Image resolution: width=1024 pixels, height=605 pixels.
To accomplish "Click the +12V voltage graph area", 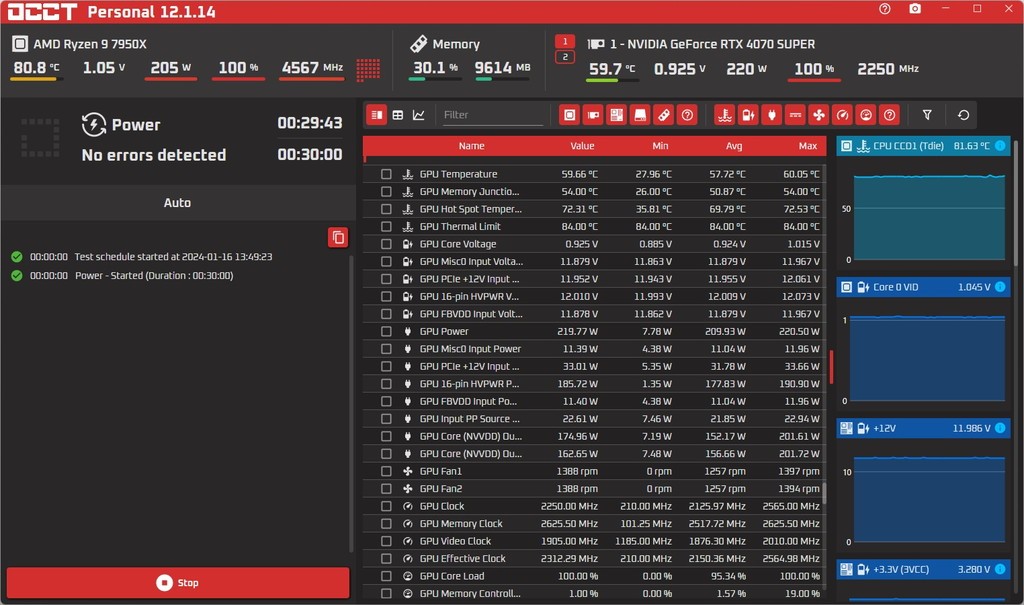I will (x=929, y=500).
